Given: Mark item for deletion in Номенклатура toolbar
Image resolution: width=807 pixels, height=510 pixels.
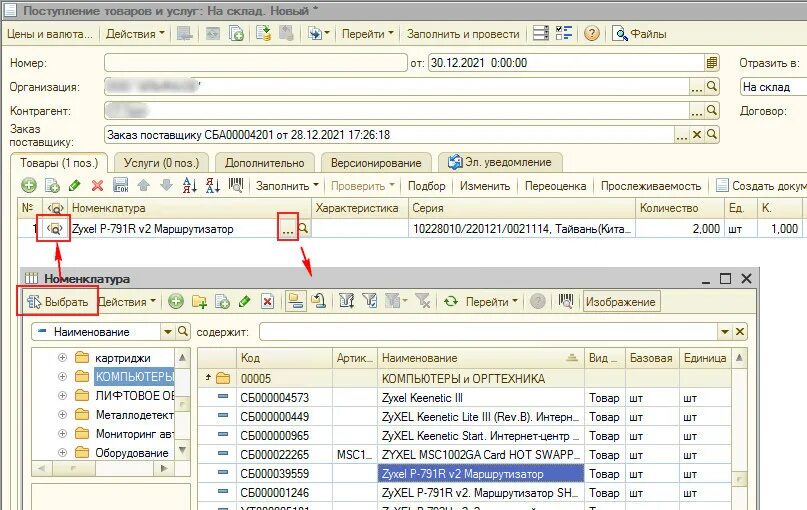Looking at the screenshot, I should [x=268, y=302].
